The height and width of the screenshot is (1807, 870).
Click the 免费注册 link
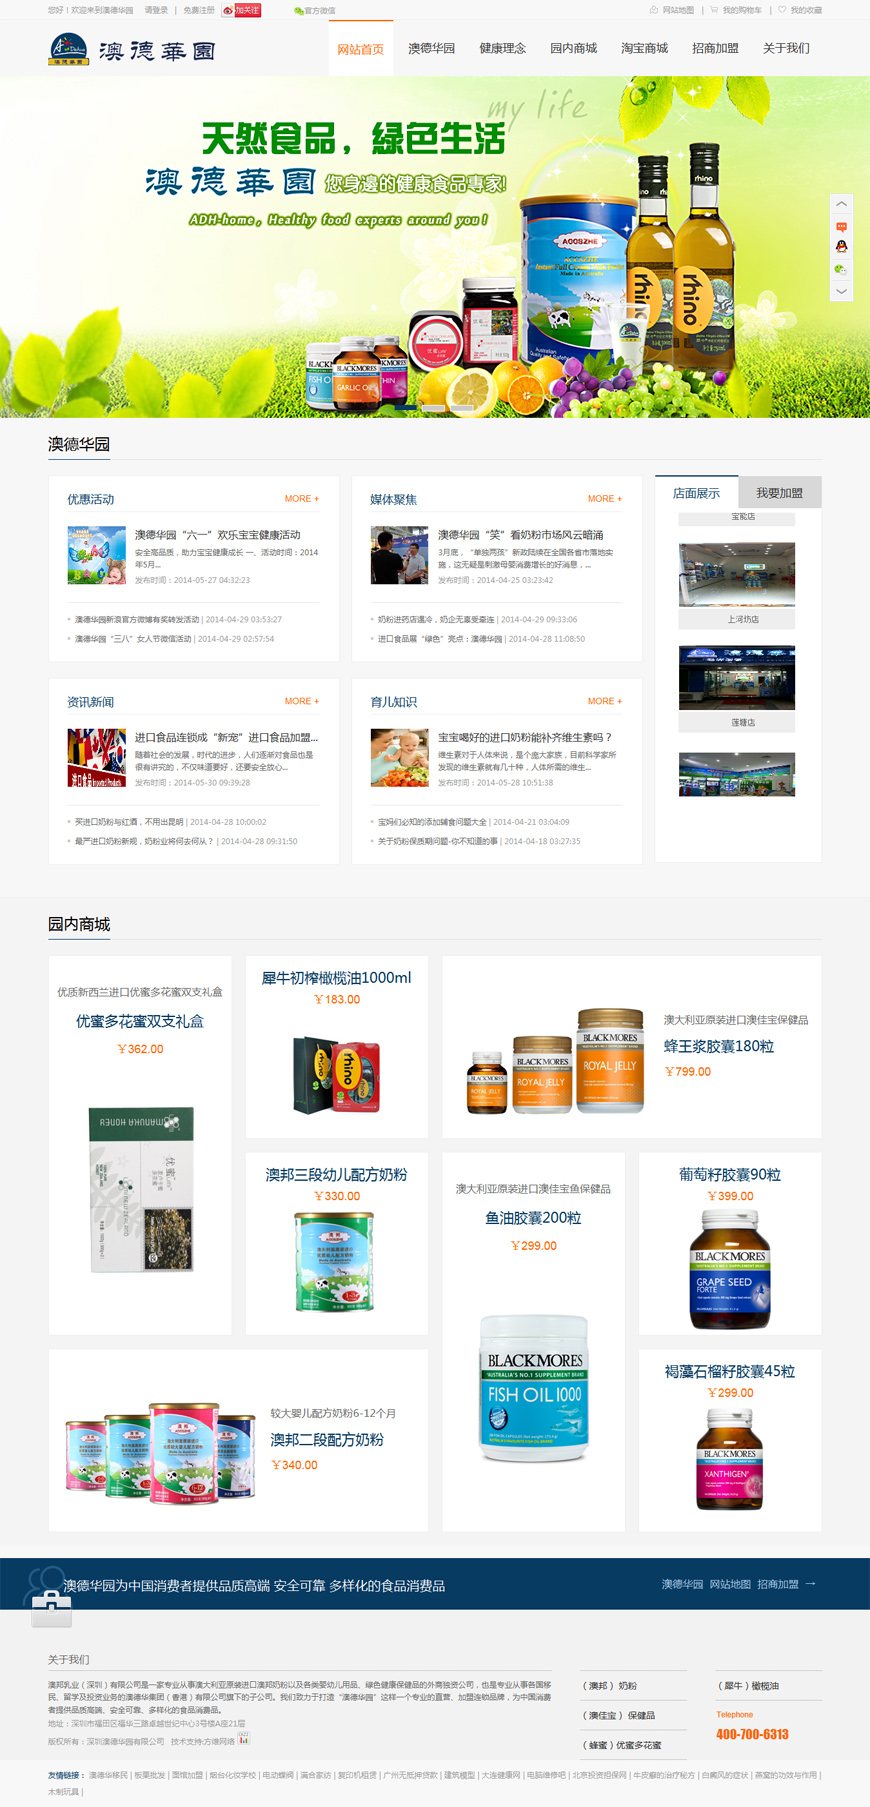[198, 10]
